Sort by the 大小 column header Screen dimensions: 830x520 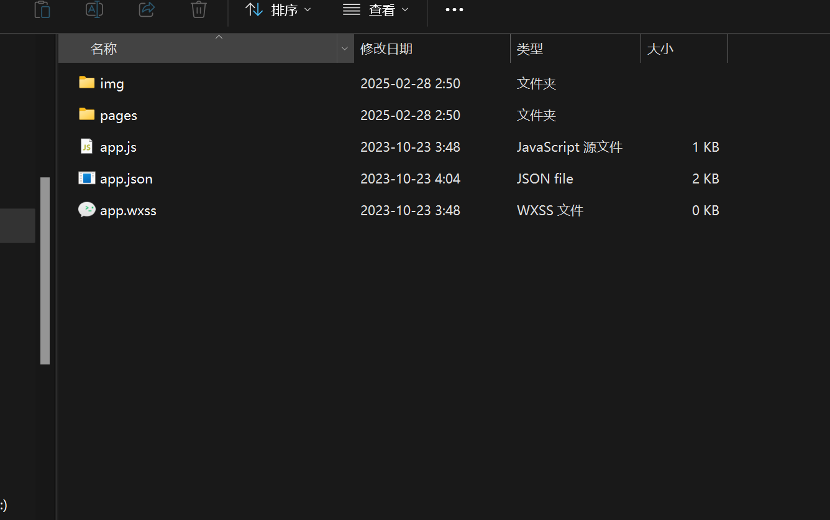pos(660,49)
